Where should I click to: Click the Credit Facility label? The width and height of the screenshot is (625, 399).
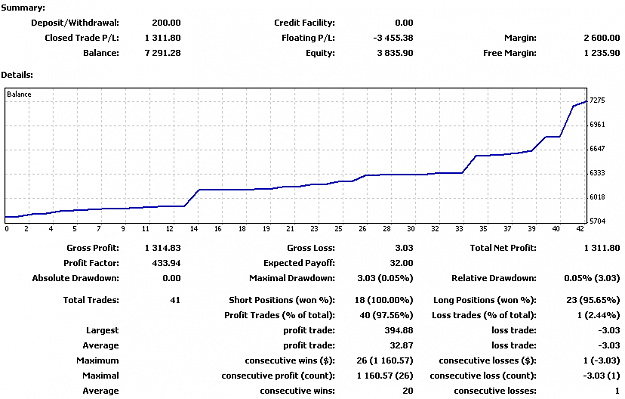coord(305,23)
